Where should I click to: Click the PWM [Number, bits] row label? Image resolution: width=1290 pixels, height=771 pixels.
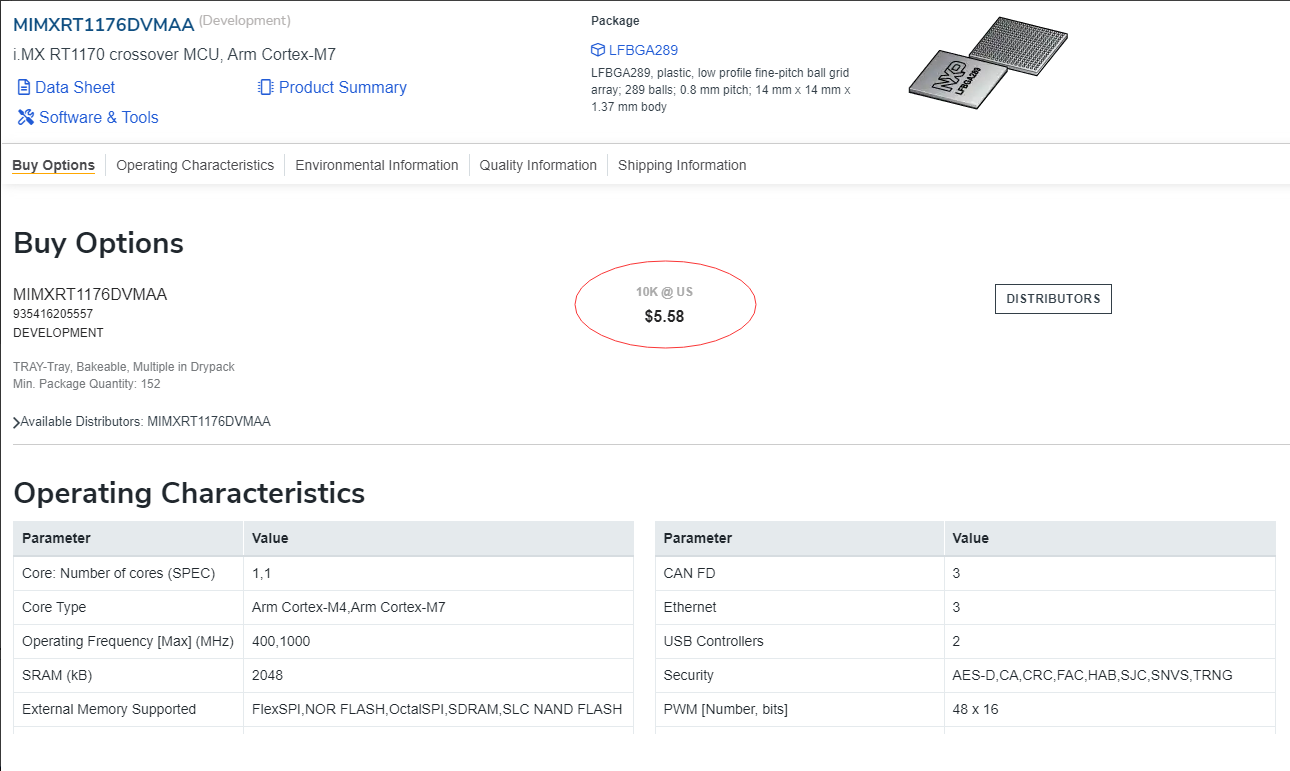[726, 709]
